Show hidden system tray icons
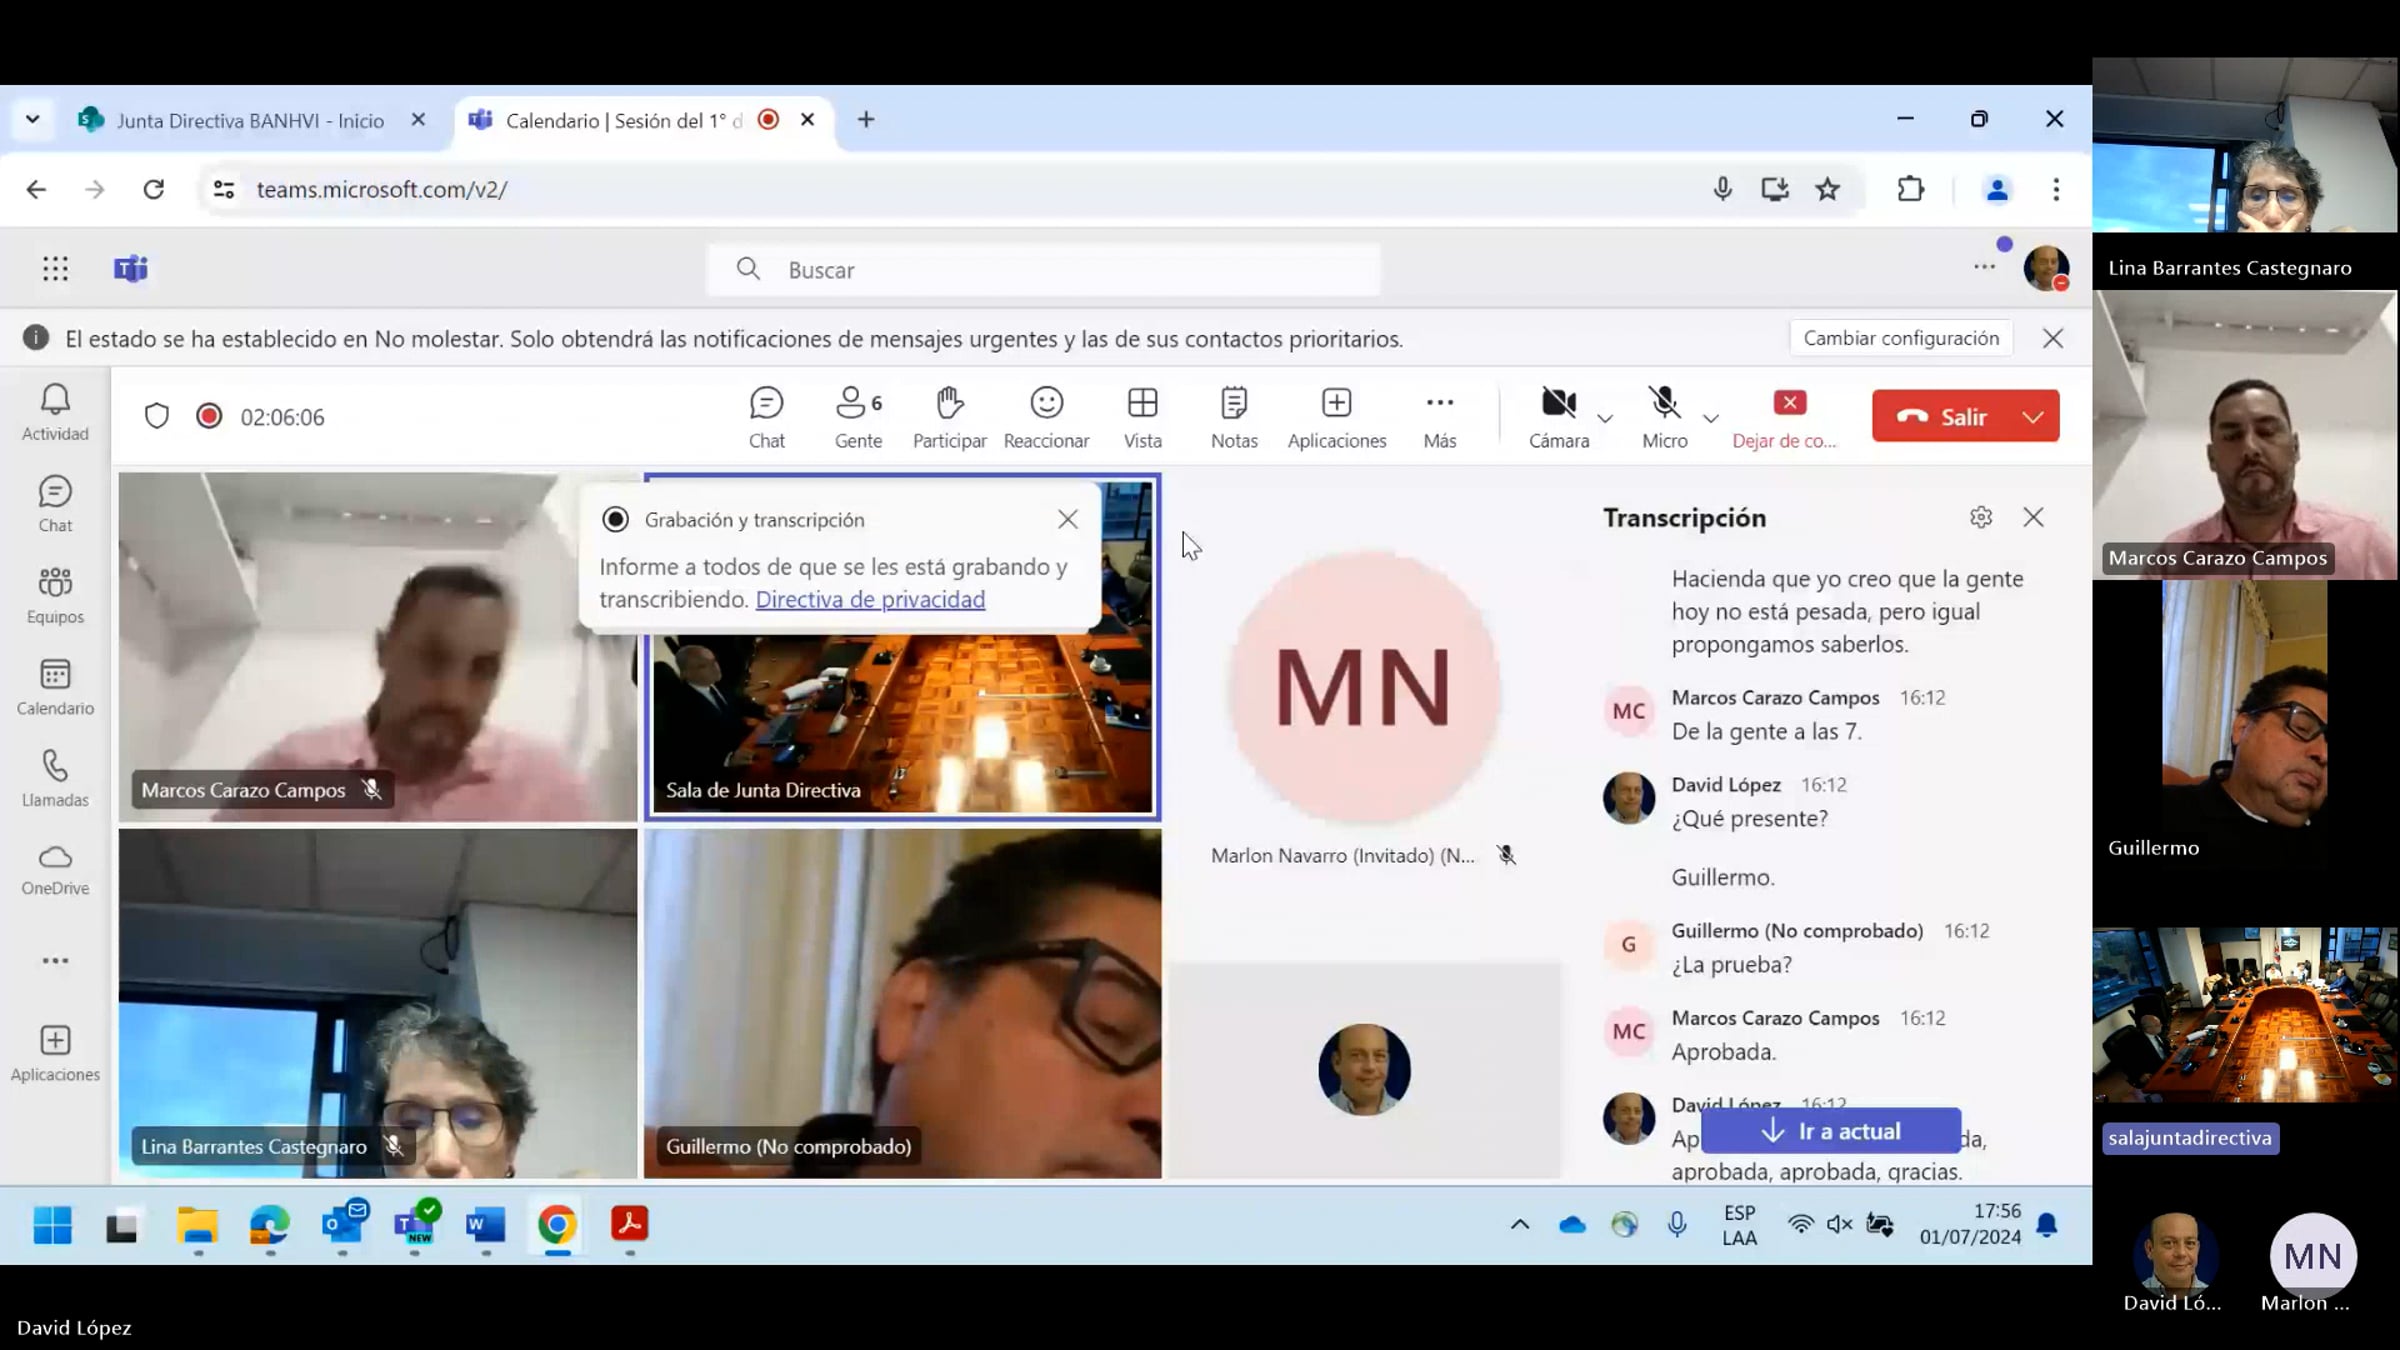Viewport: 2400px width, 1350px height. tap(1520, 1225)
